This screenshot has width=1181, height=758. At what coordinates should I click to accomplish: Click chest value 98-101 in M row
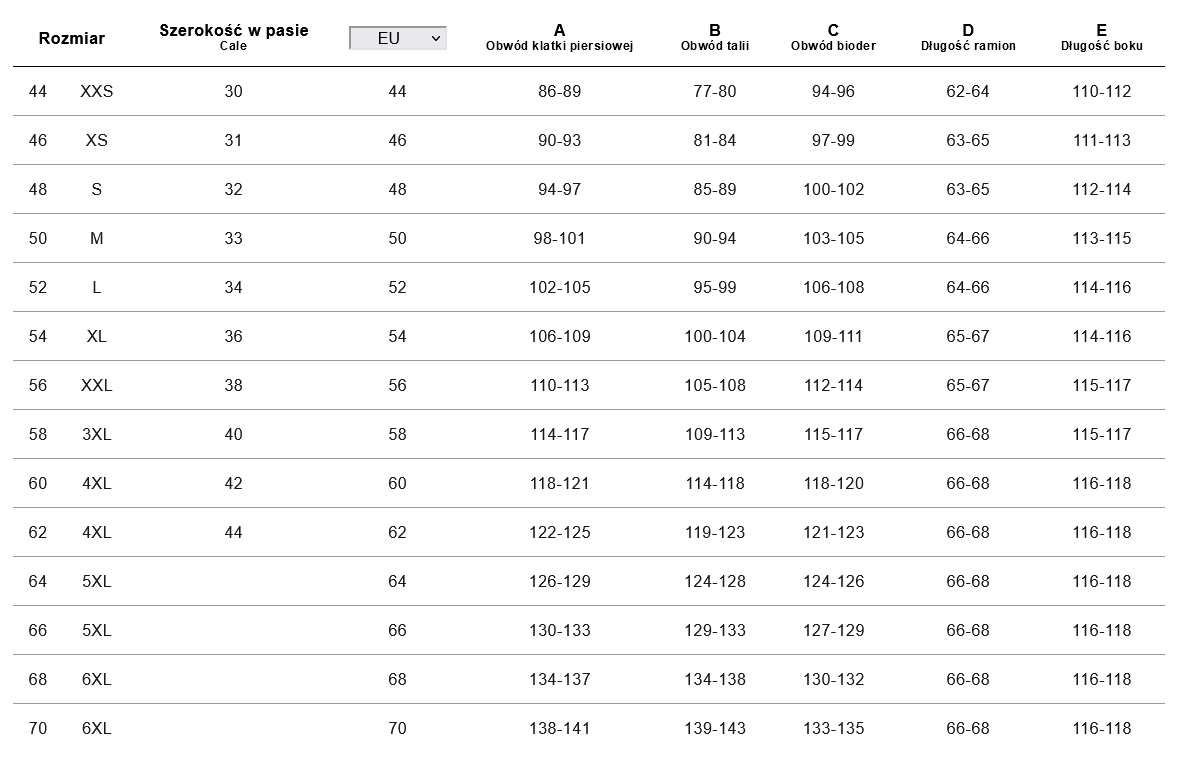[x=559, y=239]
